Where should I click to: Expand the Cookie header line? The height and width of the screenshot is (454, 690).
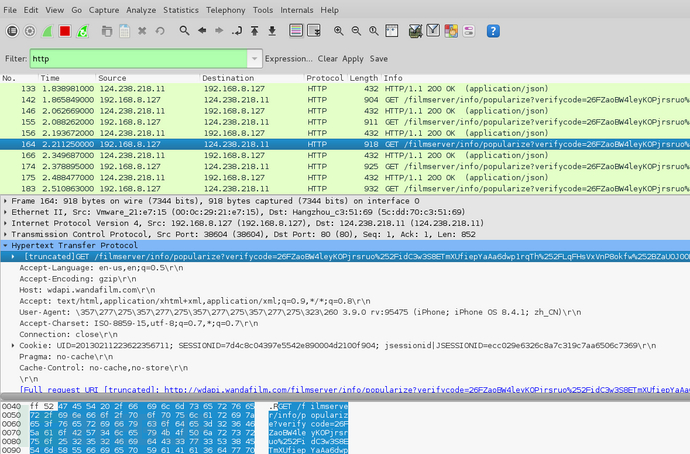[x=13, y=345]
